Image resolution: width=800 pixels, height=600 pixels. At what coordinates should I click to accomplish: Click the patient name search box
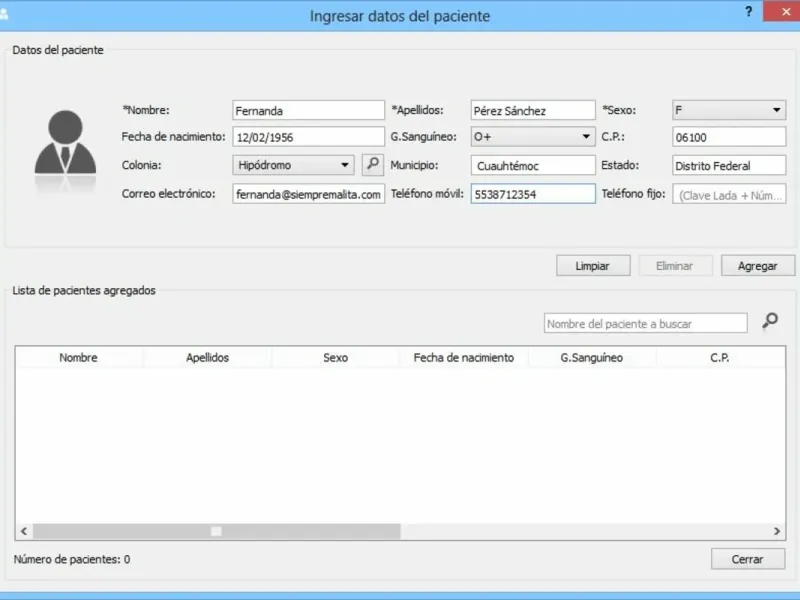645,323
